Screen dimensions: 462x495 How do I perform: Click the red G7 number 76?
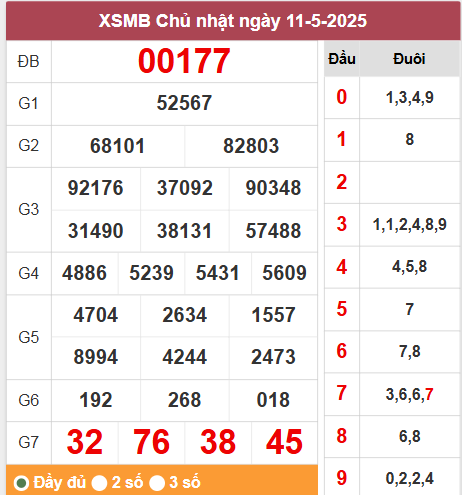click(151, 442)
